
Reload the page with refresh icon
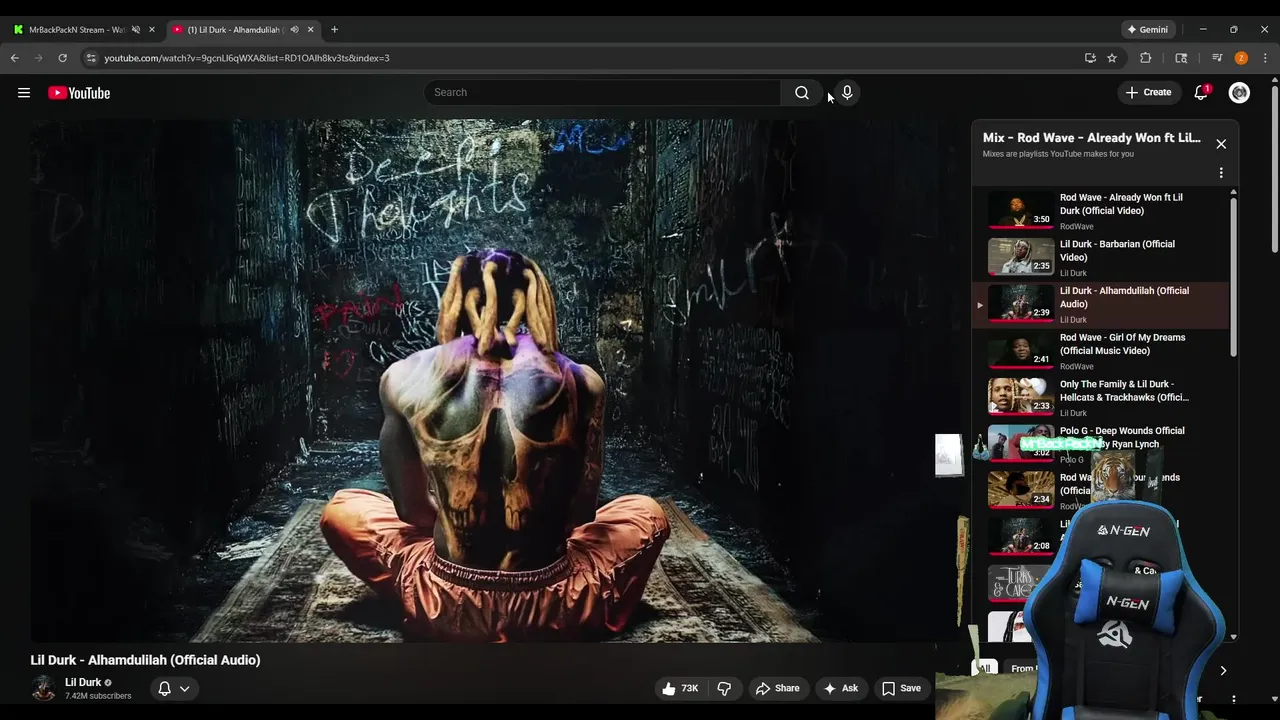point(62,58)
